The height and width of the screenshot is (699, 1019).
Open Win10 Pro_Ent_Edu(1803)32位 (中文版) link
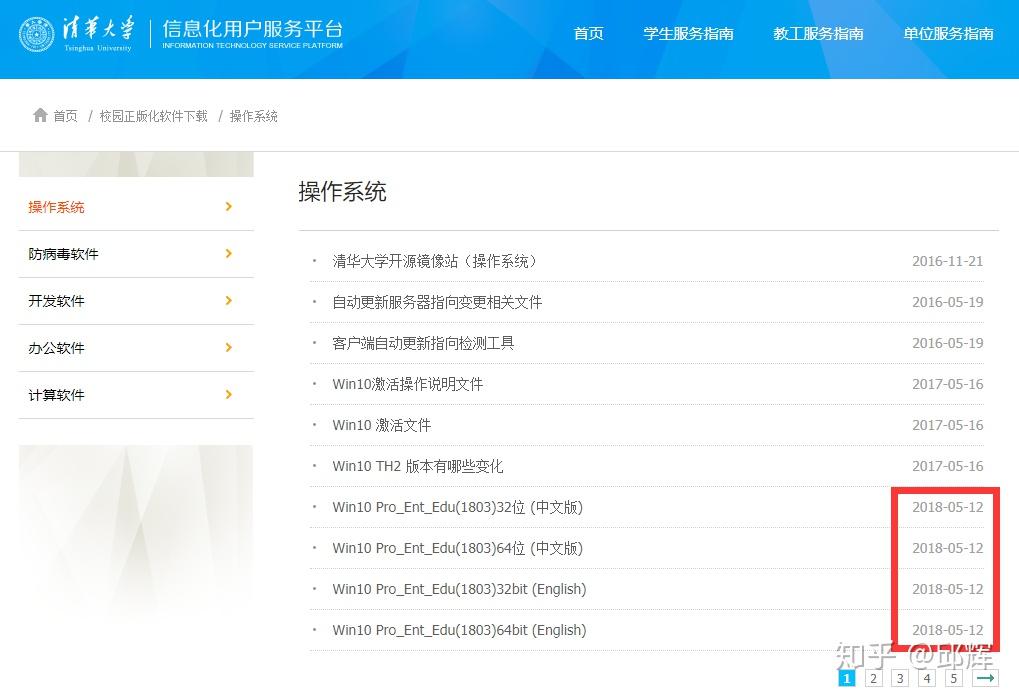point(458,507)
